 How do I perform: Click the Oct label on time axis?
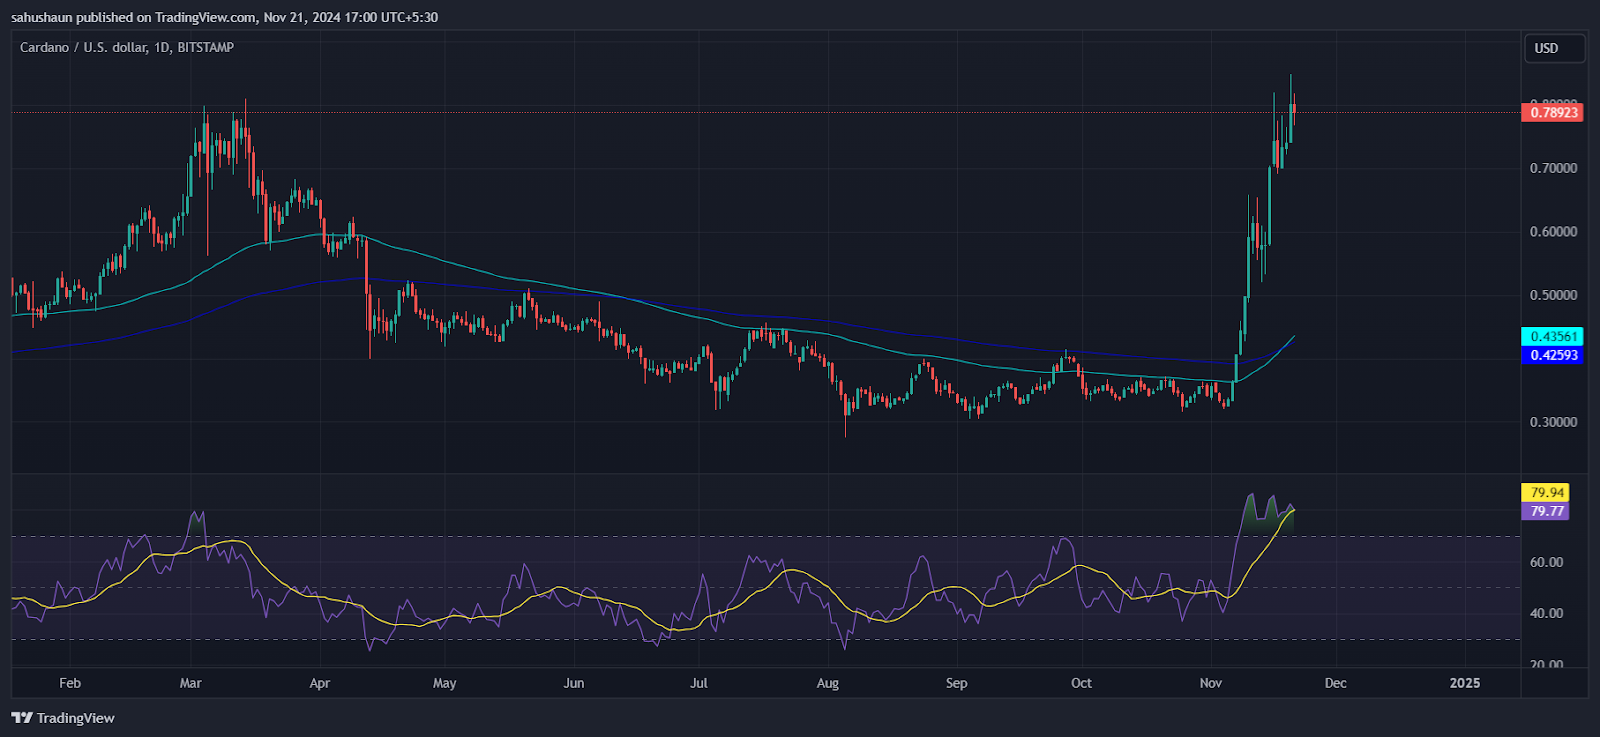[x=1081, y=683]
